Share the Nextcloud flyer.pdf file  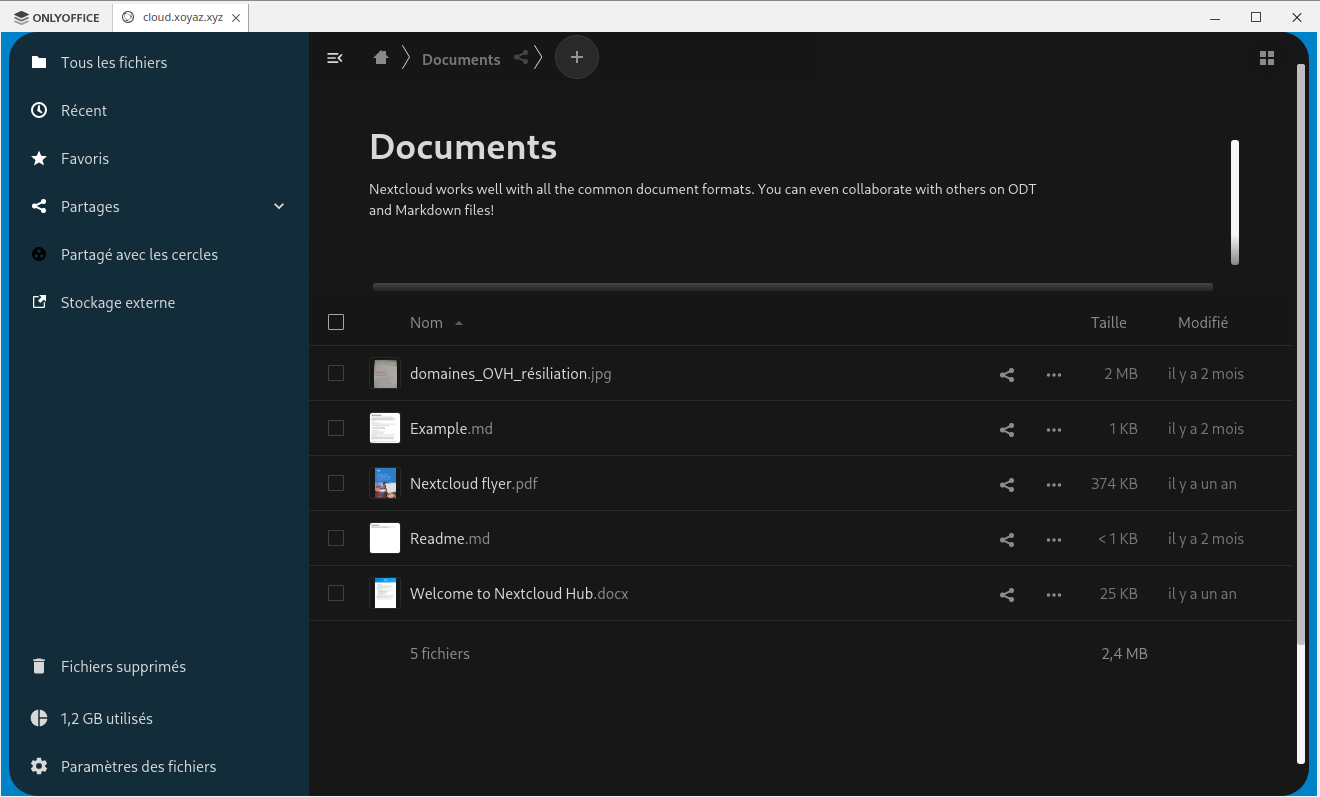tap(1007, 485)
